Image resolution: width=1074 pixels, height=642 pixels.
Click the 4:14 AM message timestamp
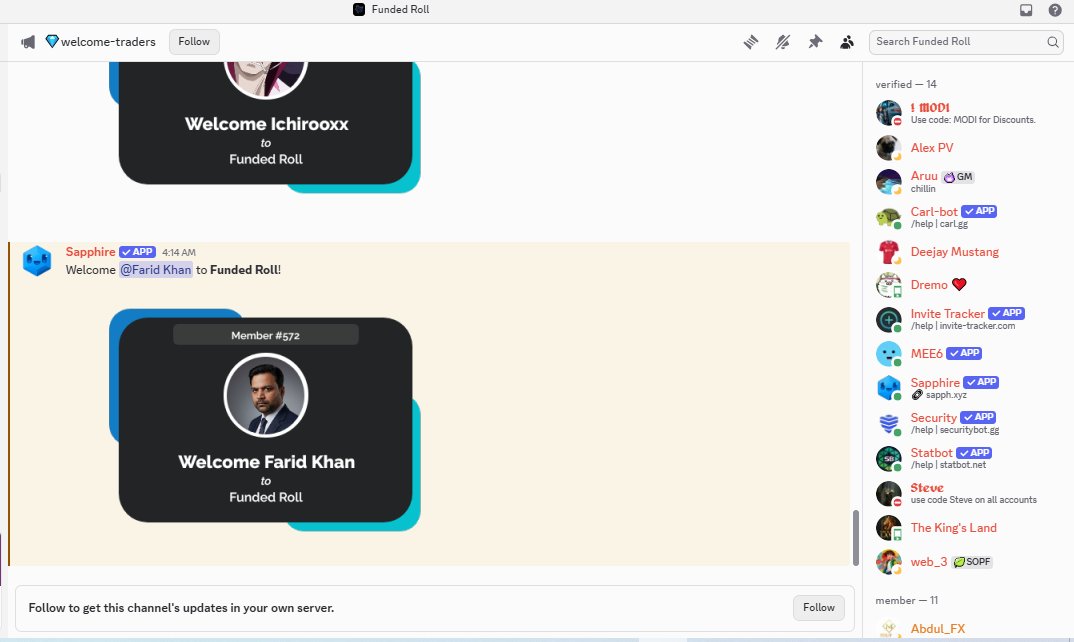(179, 252)
